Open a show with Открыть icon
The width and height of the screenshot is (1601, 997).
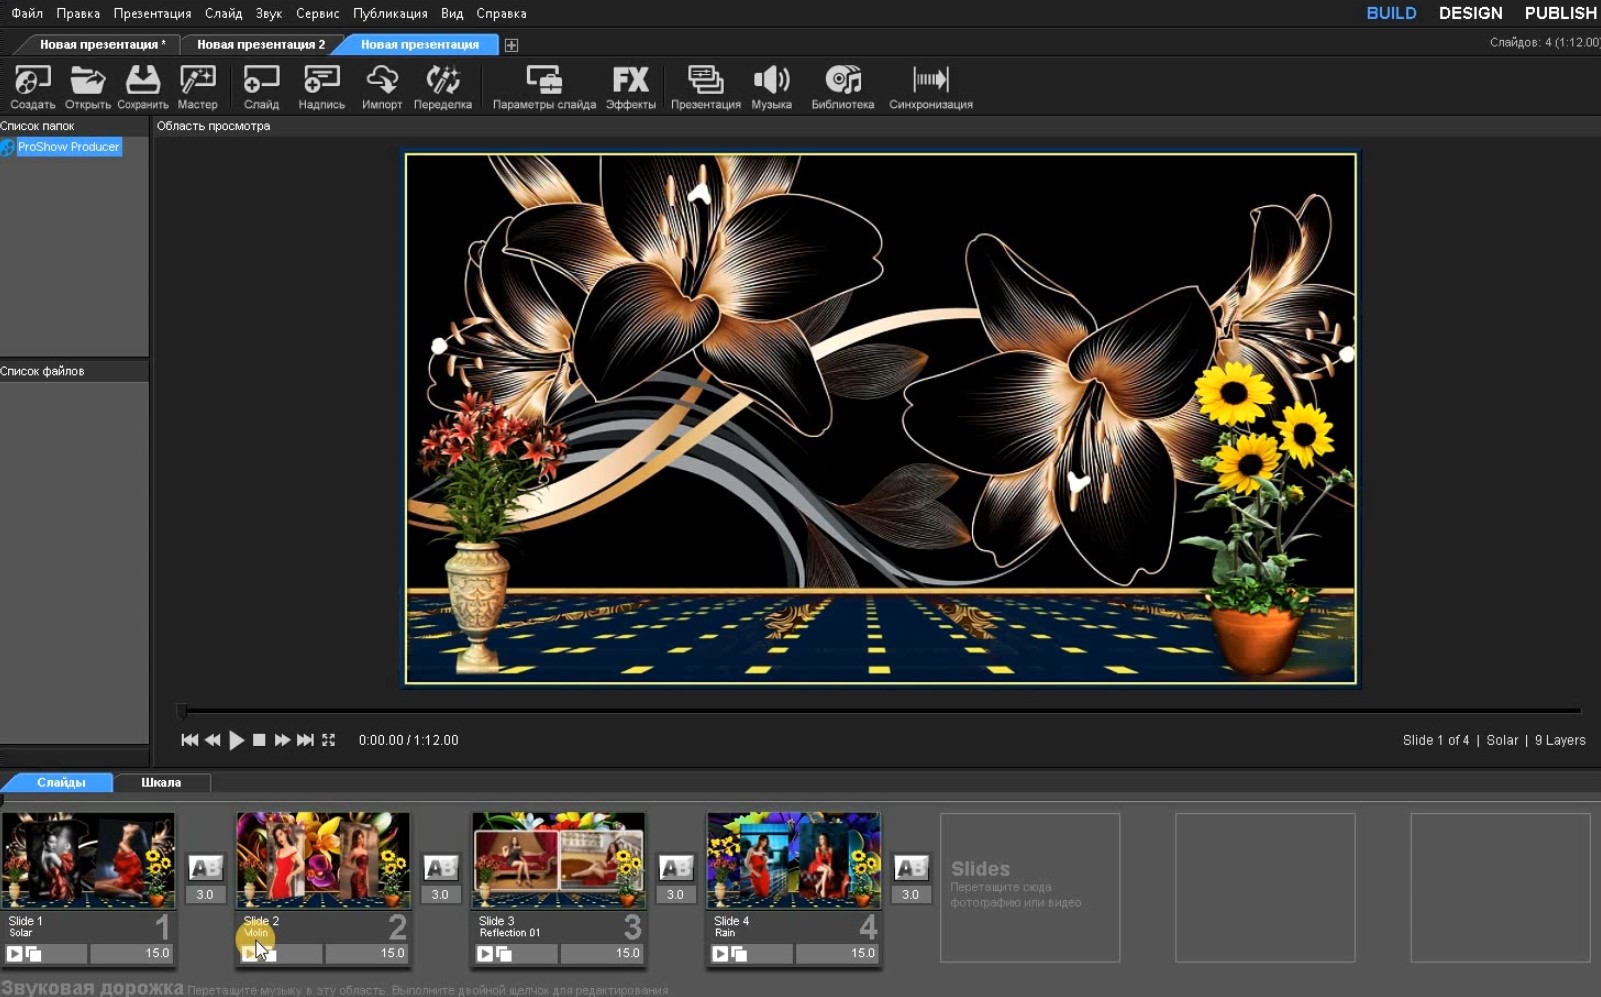click(88, 87)
